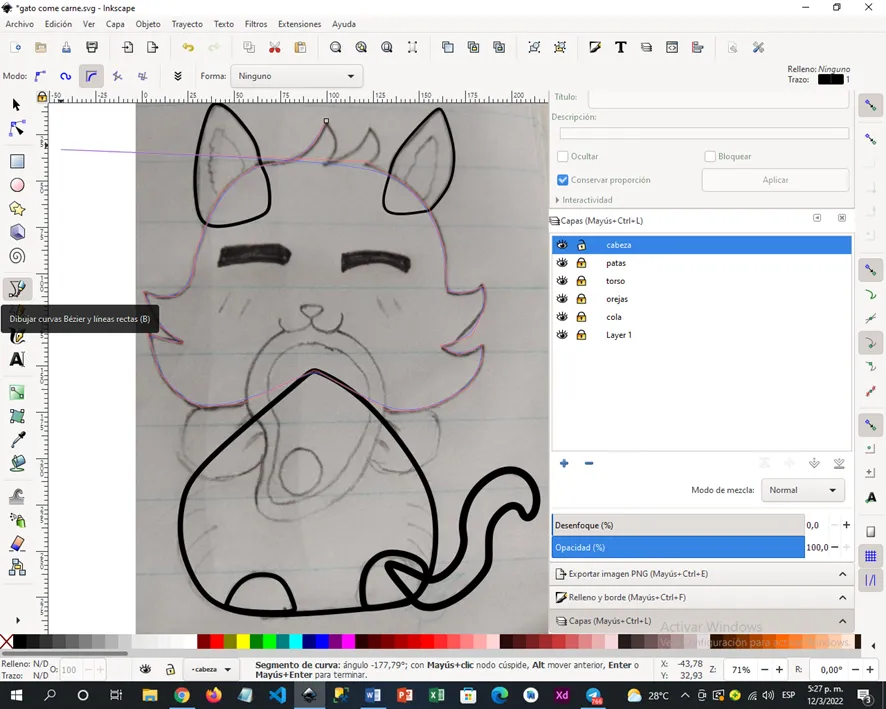
Task: Click the Aplicar button
Action: point(775,180)
